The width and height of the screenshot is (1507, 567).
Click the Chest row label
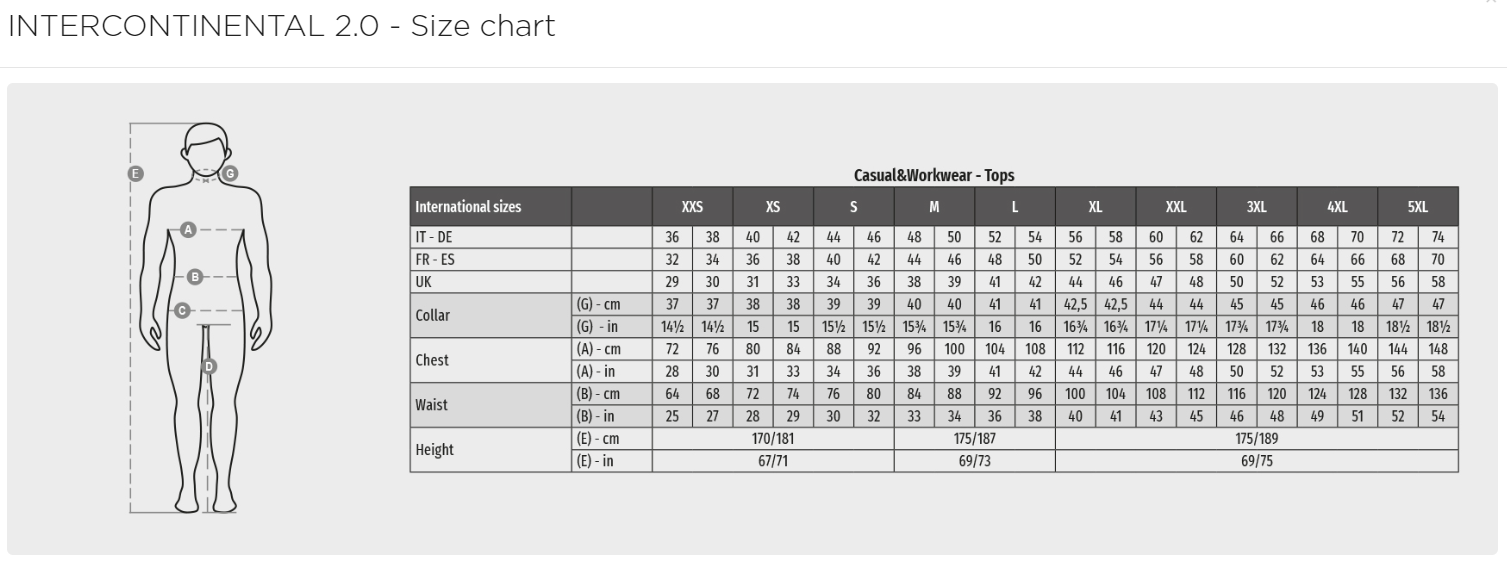[x=432, y=360]
